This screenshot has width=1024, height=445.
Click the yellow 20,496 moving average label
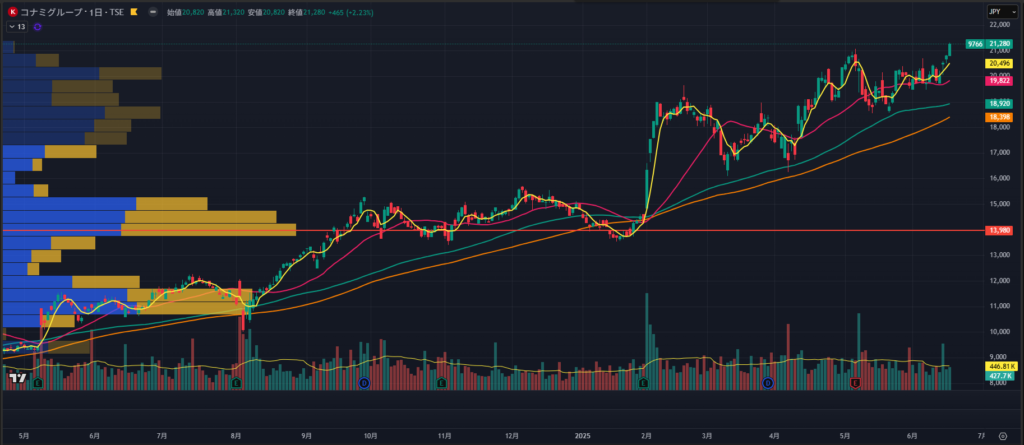[999, 63]
